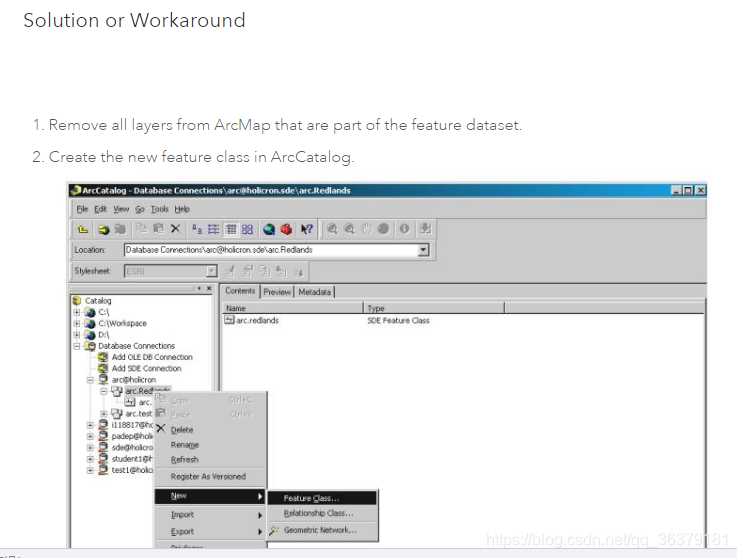
Task: Expand the D:\ tree node
Action: pyautogui.click(x=77, y=335)
